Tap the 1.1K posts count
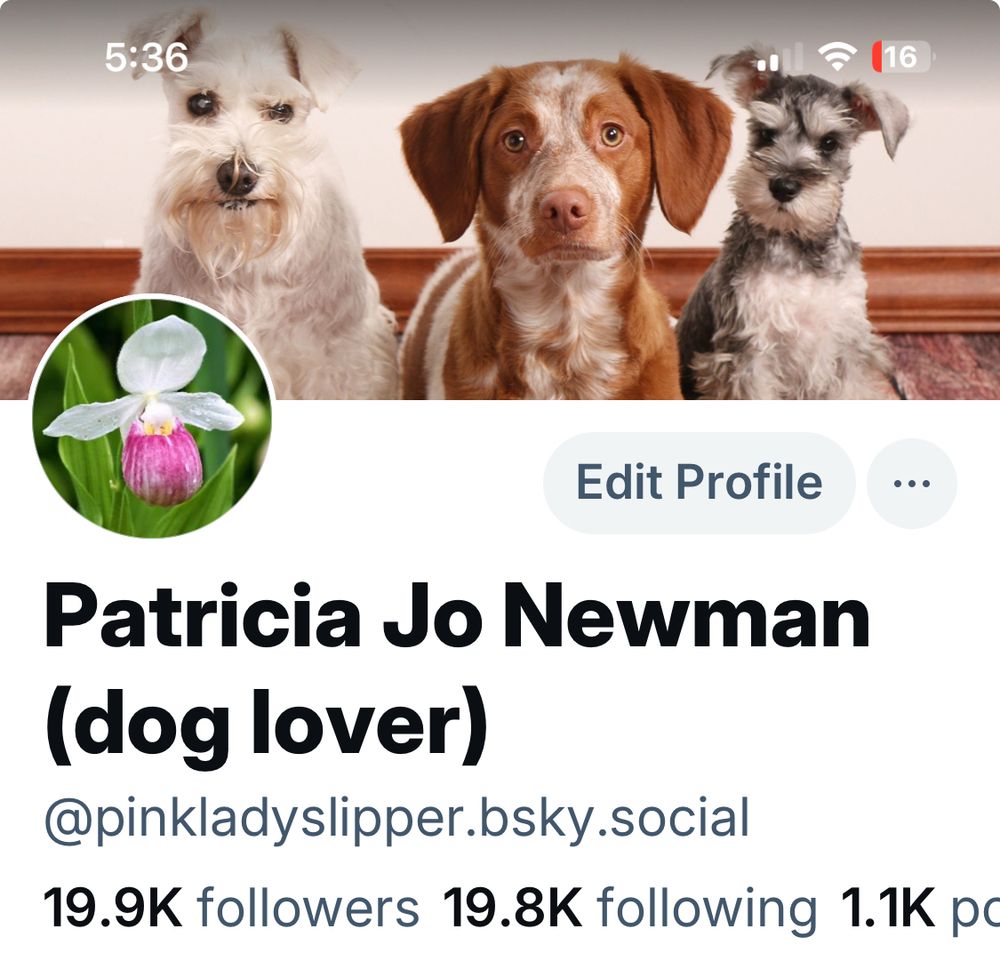1000x978 pixels. pos(920,908)
